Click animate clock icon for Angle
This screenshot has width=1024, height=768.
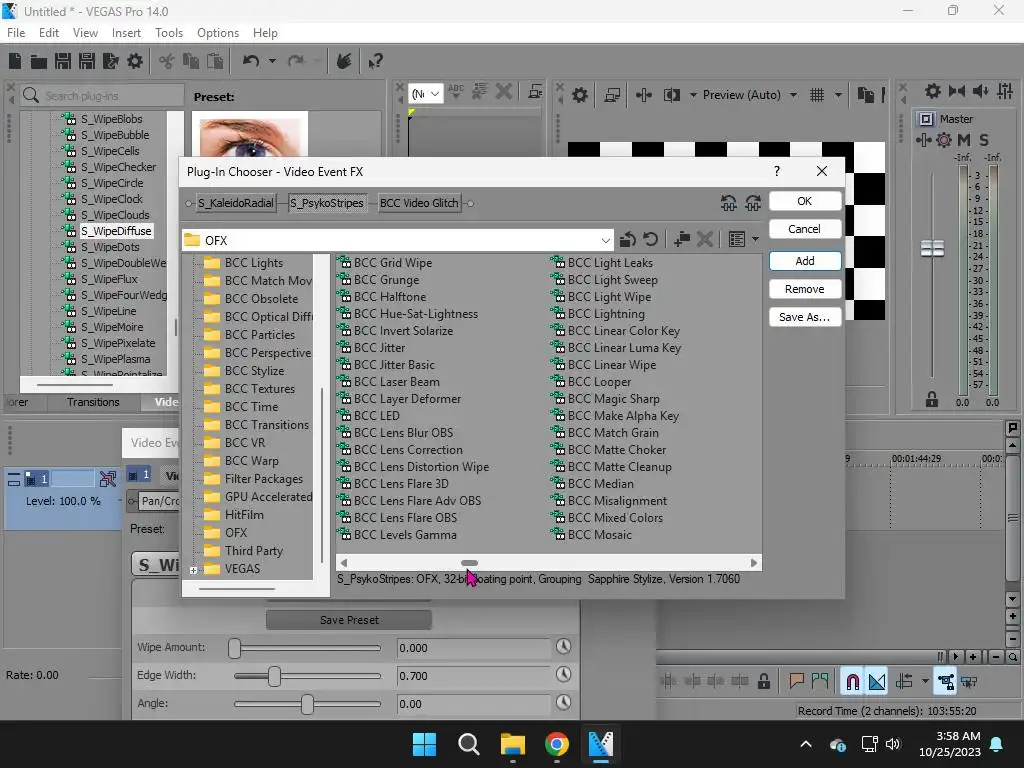pyautogui.click(x=564, y=702)
